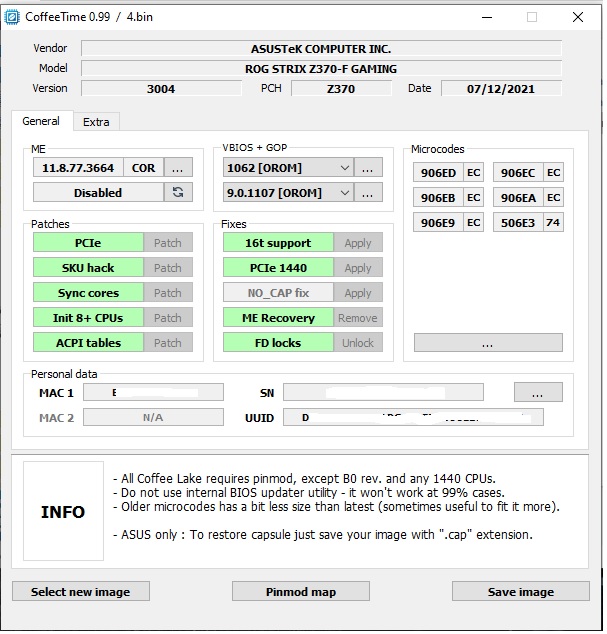Click the ME Recovery status label
This screenshot has width=607, height=634.
point(278,318)
